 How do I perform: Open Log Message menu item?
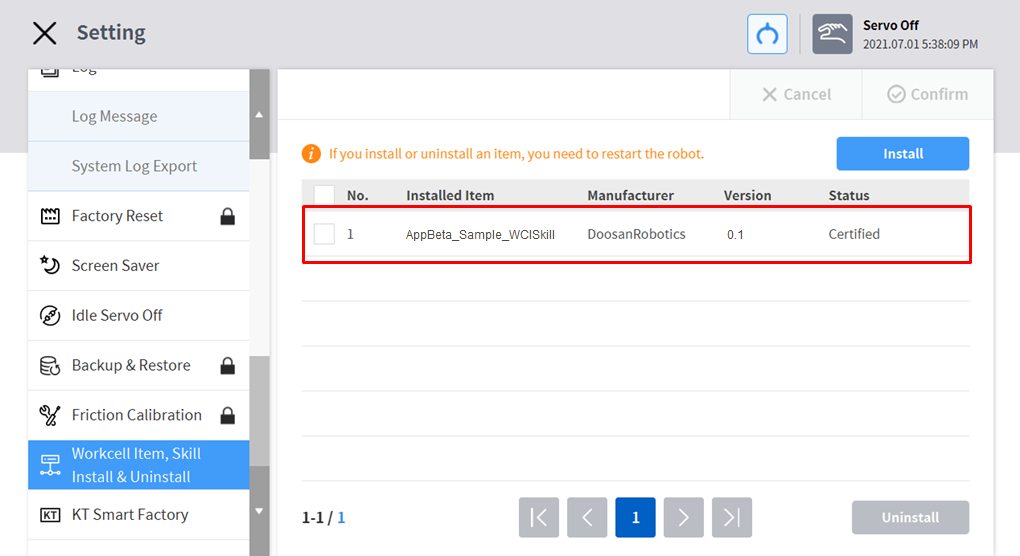point(114,116)
